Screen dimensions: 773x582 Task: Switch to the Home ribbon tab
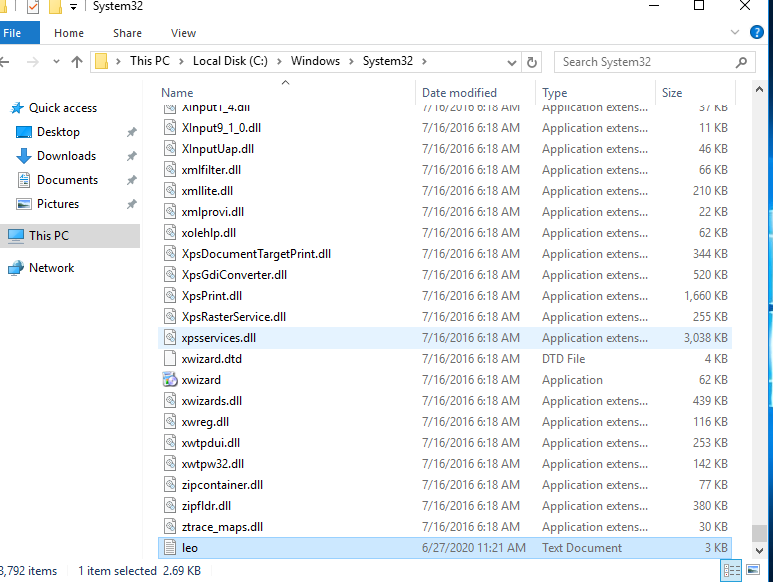click(x=69, y=33)
